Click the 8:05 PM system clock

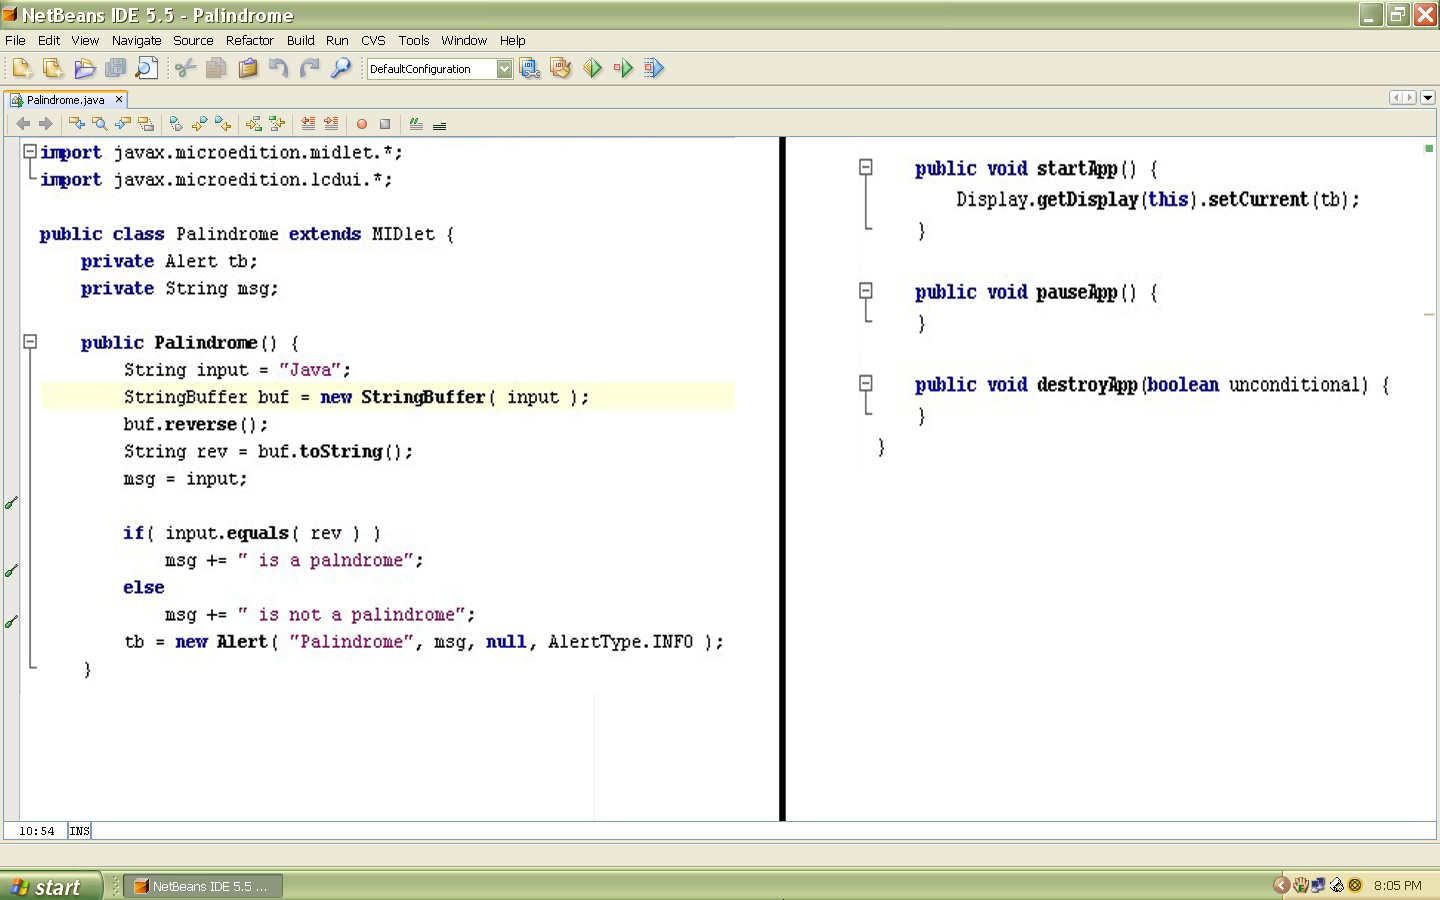click(x=1397, y=886)
